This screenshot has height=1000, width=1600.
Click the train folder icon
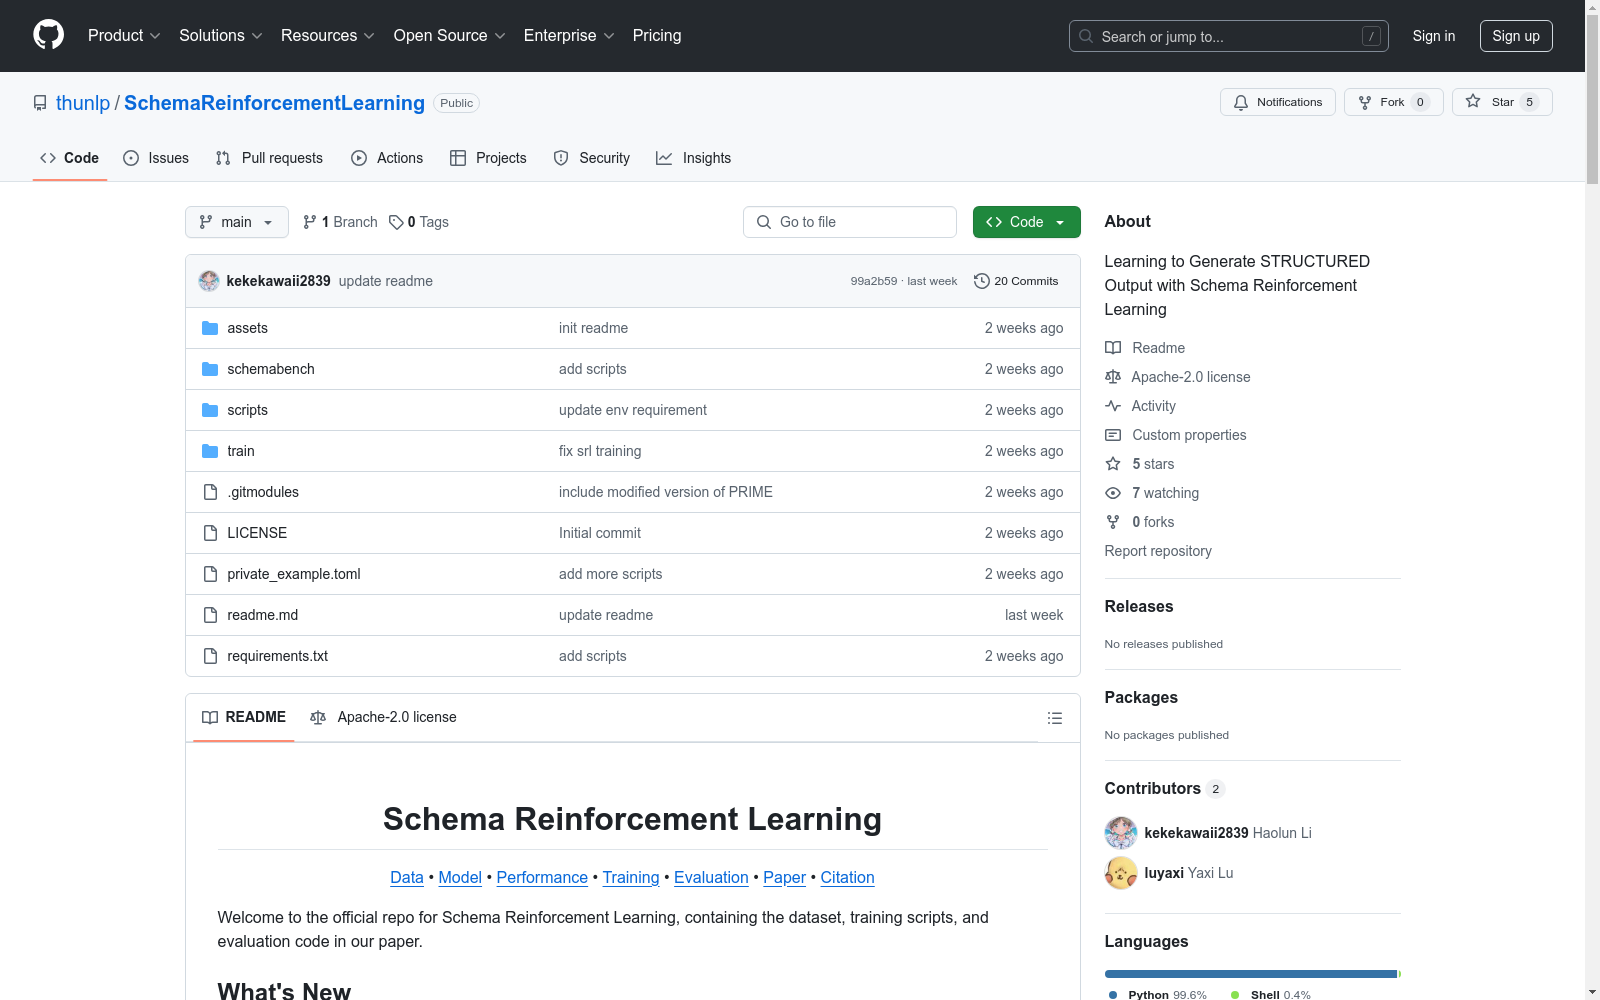coord(210,451)
